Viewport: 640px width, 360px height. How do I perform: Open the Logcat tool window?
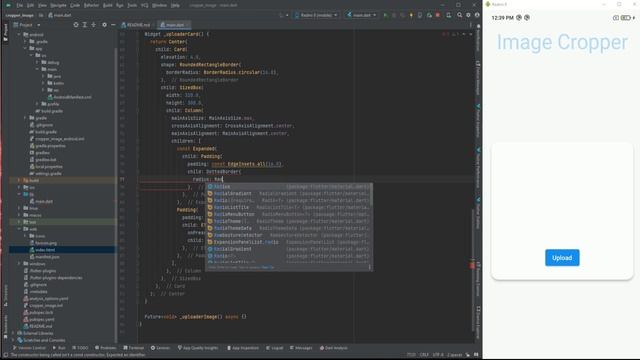click(x=275, y=348)
